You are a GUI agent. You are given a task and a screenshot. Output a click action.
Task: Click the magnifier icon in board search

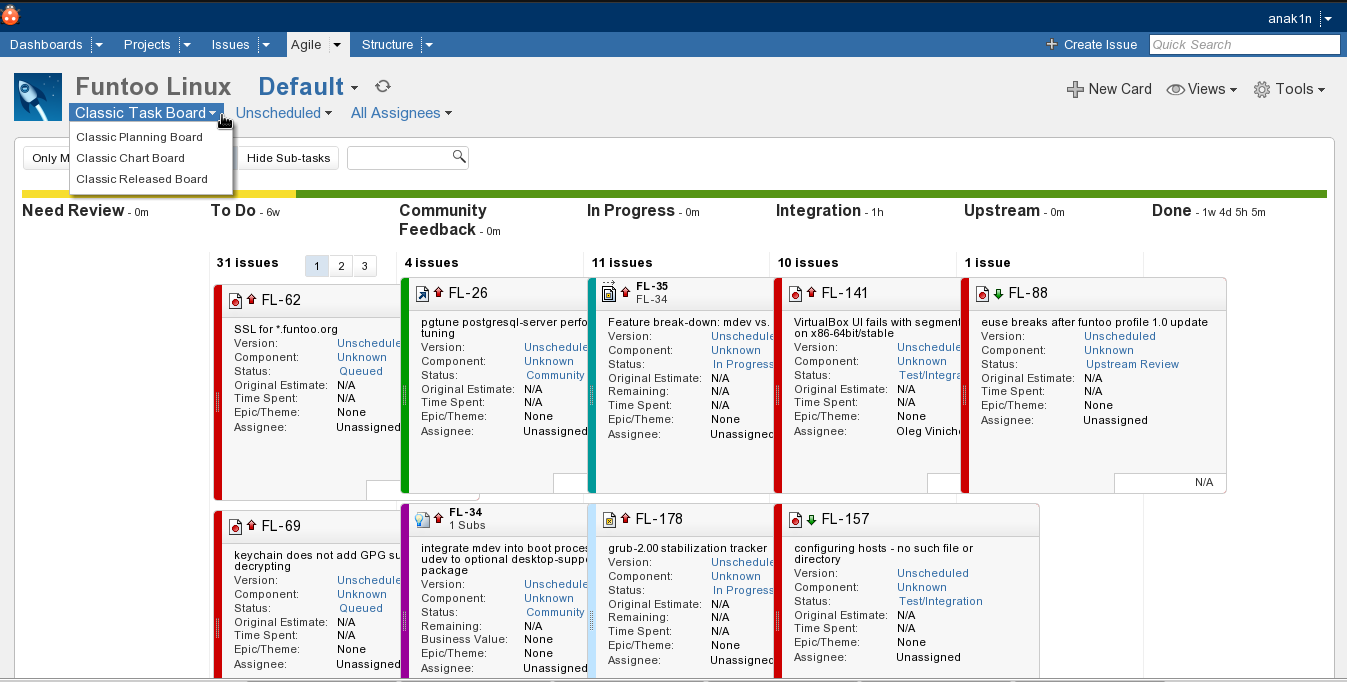pyautogui.click(x=458, y=157)
